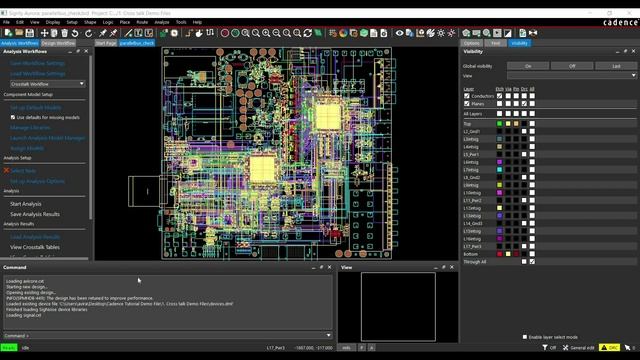This screenshot has height=360, width=640.
Task: Click the cyan L7 layer Etch color swatch
Action: 499,170
